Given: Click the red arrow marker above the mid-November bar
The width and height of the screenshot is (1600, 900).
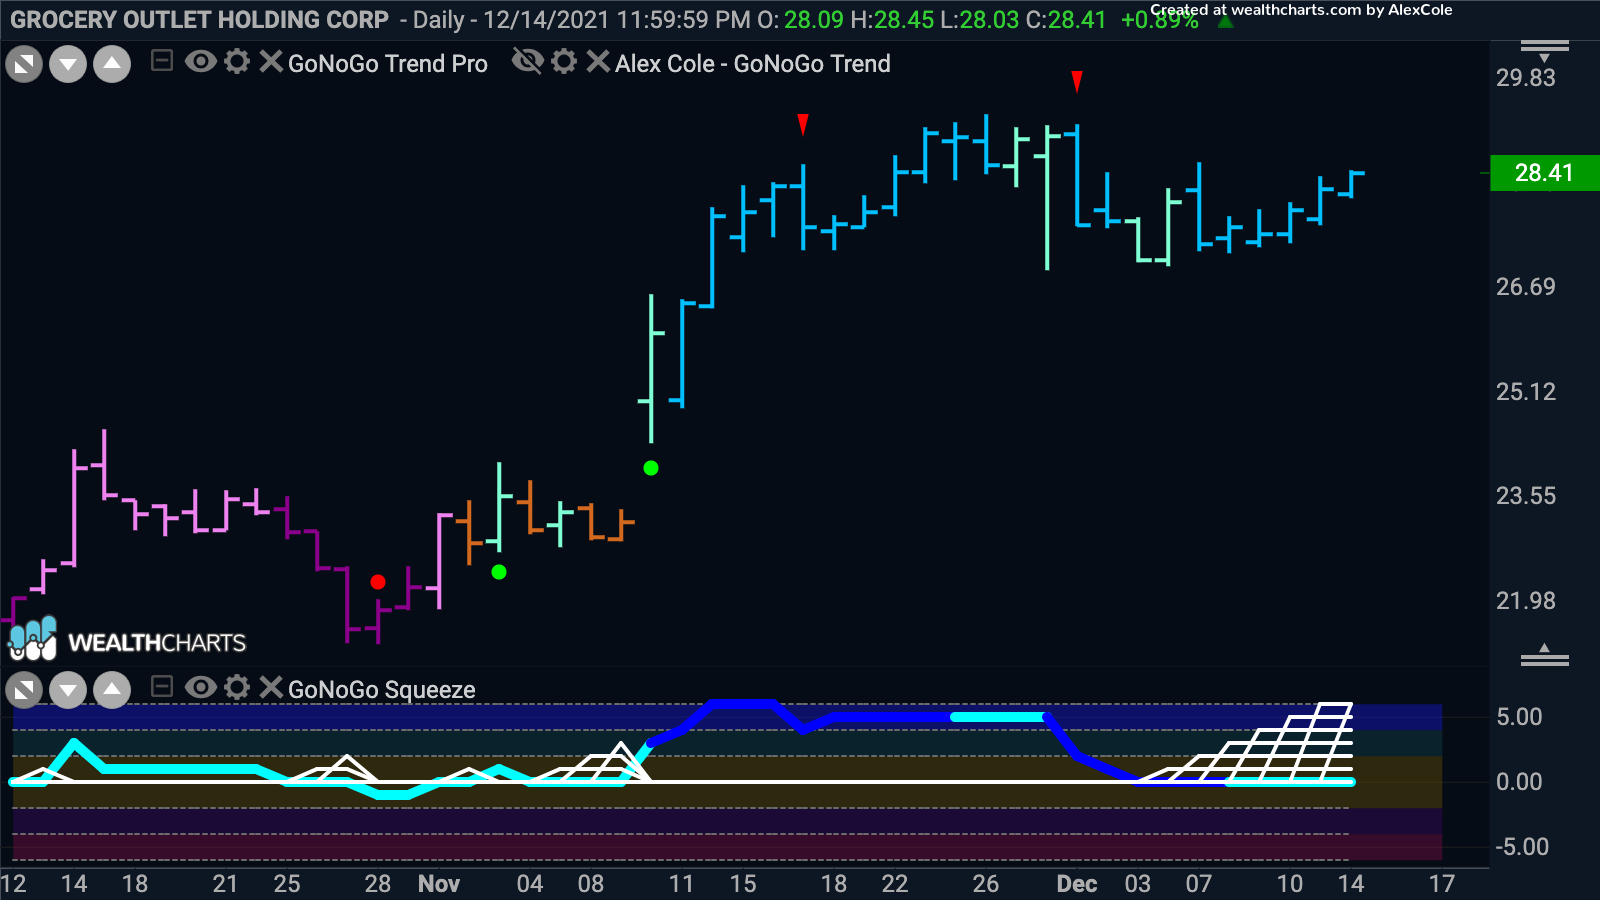Looking at the screenshot, I should click(x=803, y=125).
